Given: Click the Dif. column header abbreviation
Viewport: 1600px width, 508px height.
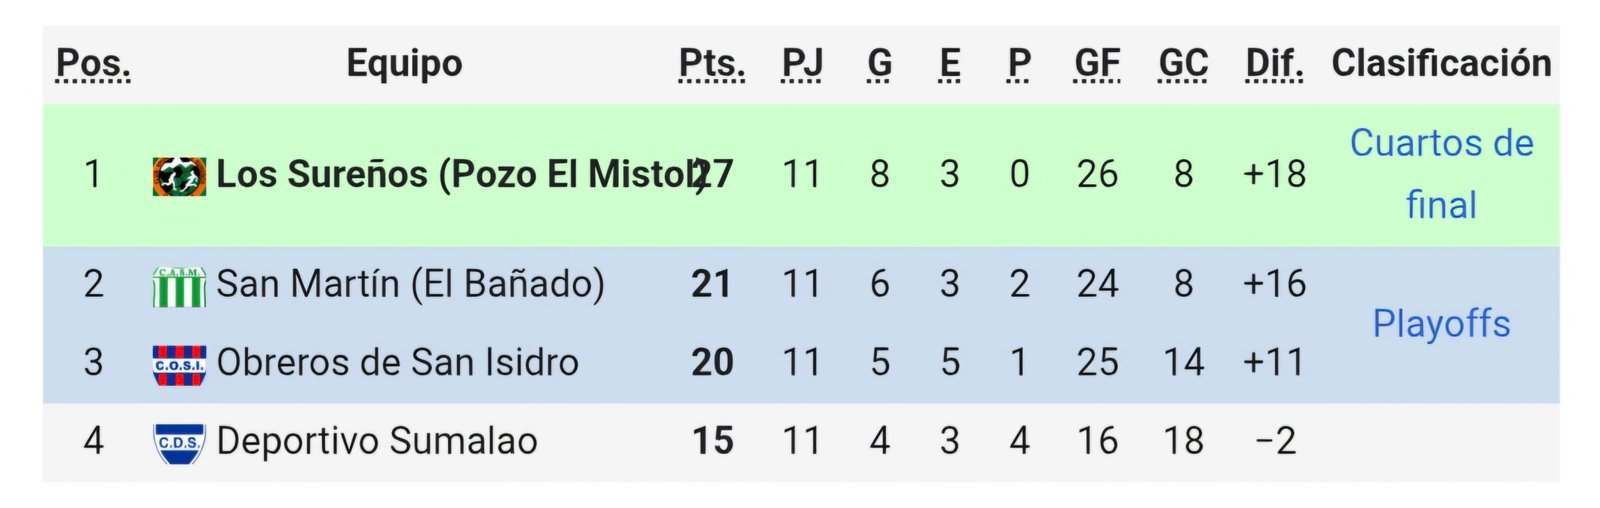Looking at the screenshot, I should pos(1274,64).
